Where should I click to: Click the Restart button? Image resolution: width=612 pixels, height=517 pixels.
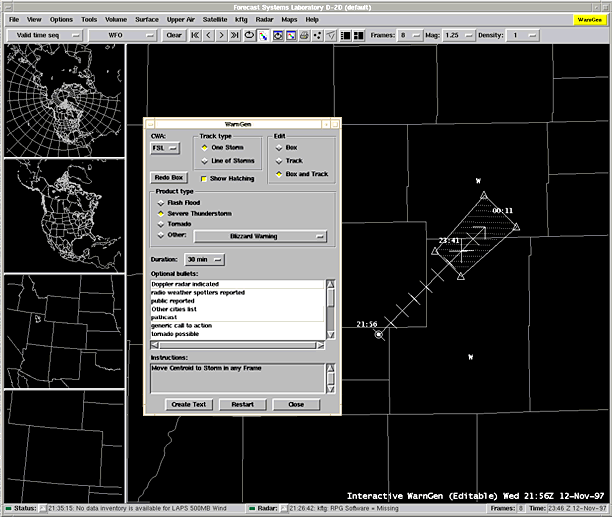(242, 405)
